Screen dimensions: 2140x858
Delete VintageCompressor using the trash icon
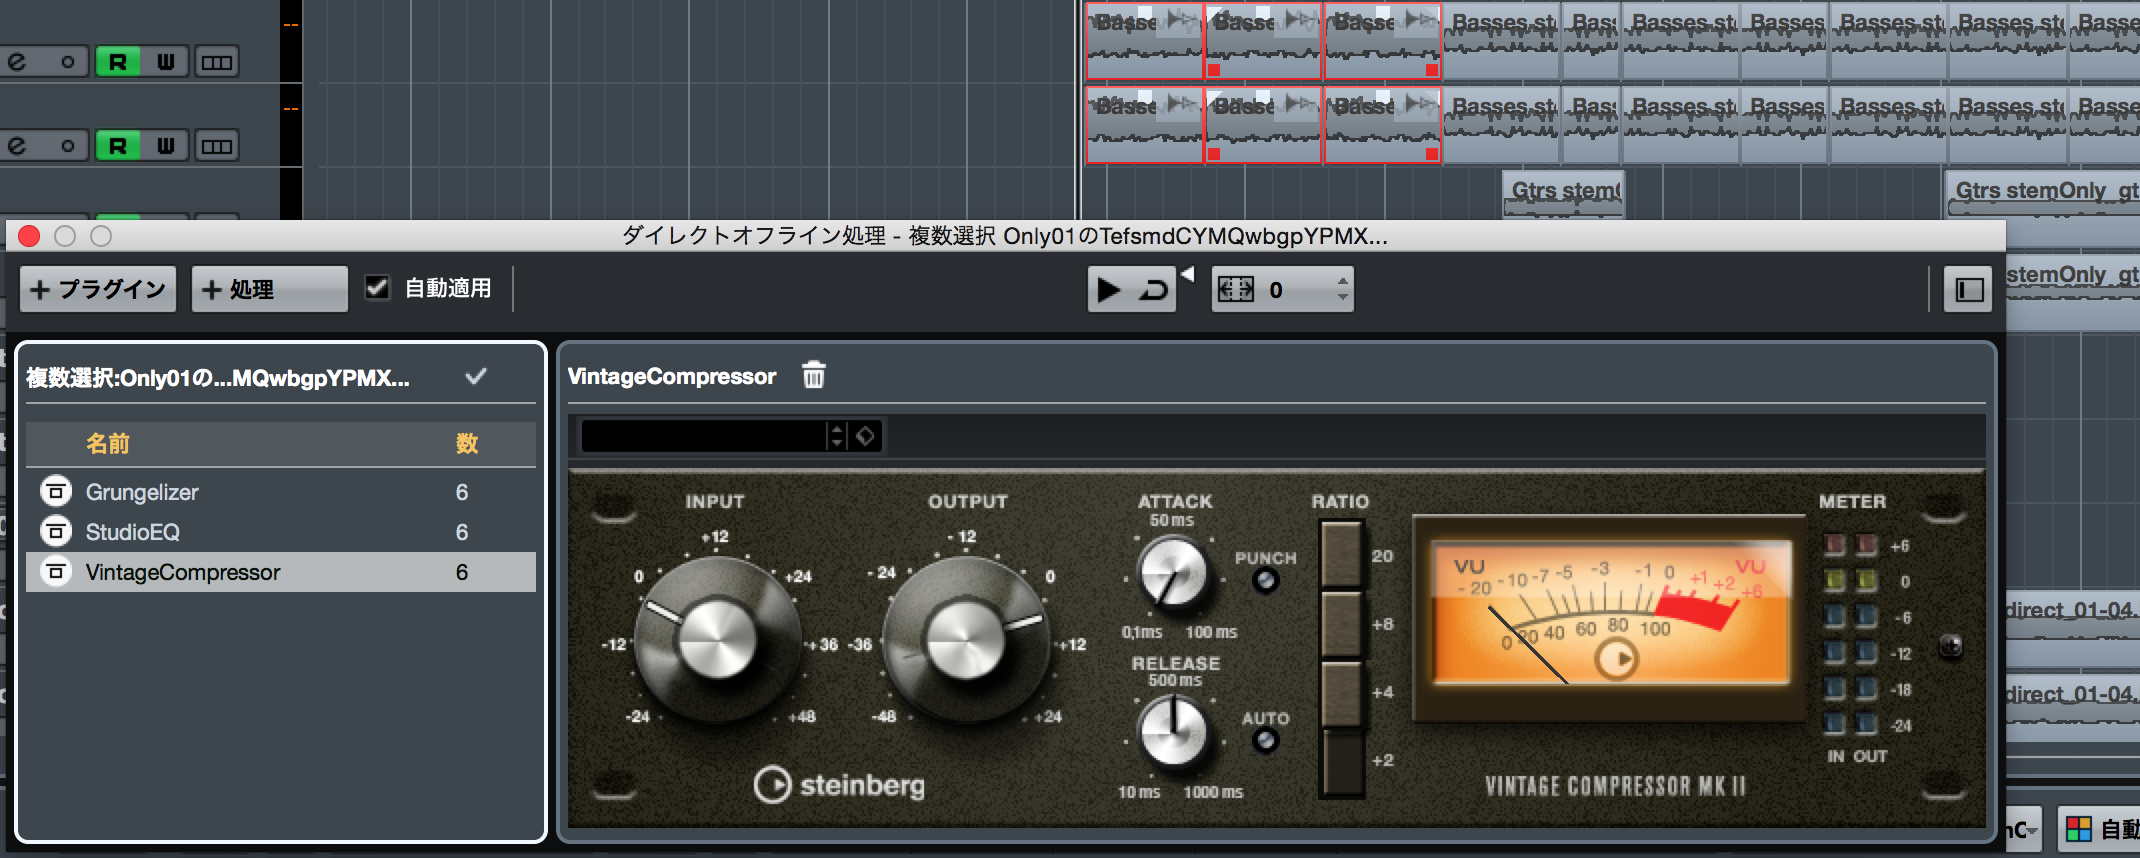pos(814,375)
